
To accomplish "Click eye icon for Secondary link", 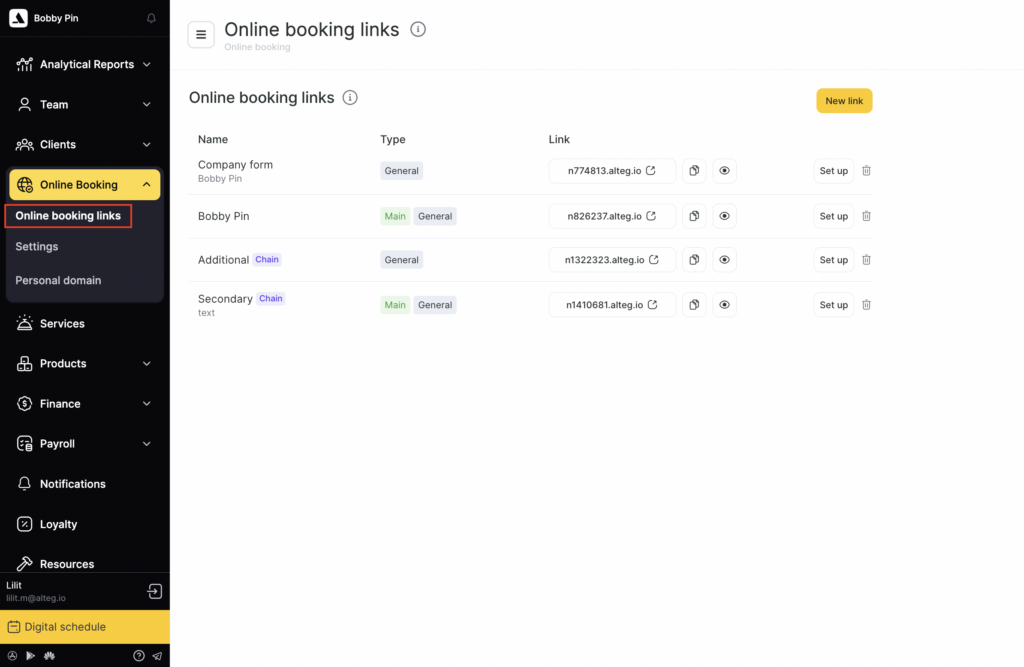I will (x=724, y=305).
